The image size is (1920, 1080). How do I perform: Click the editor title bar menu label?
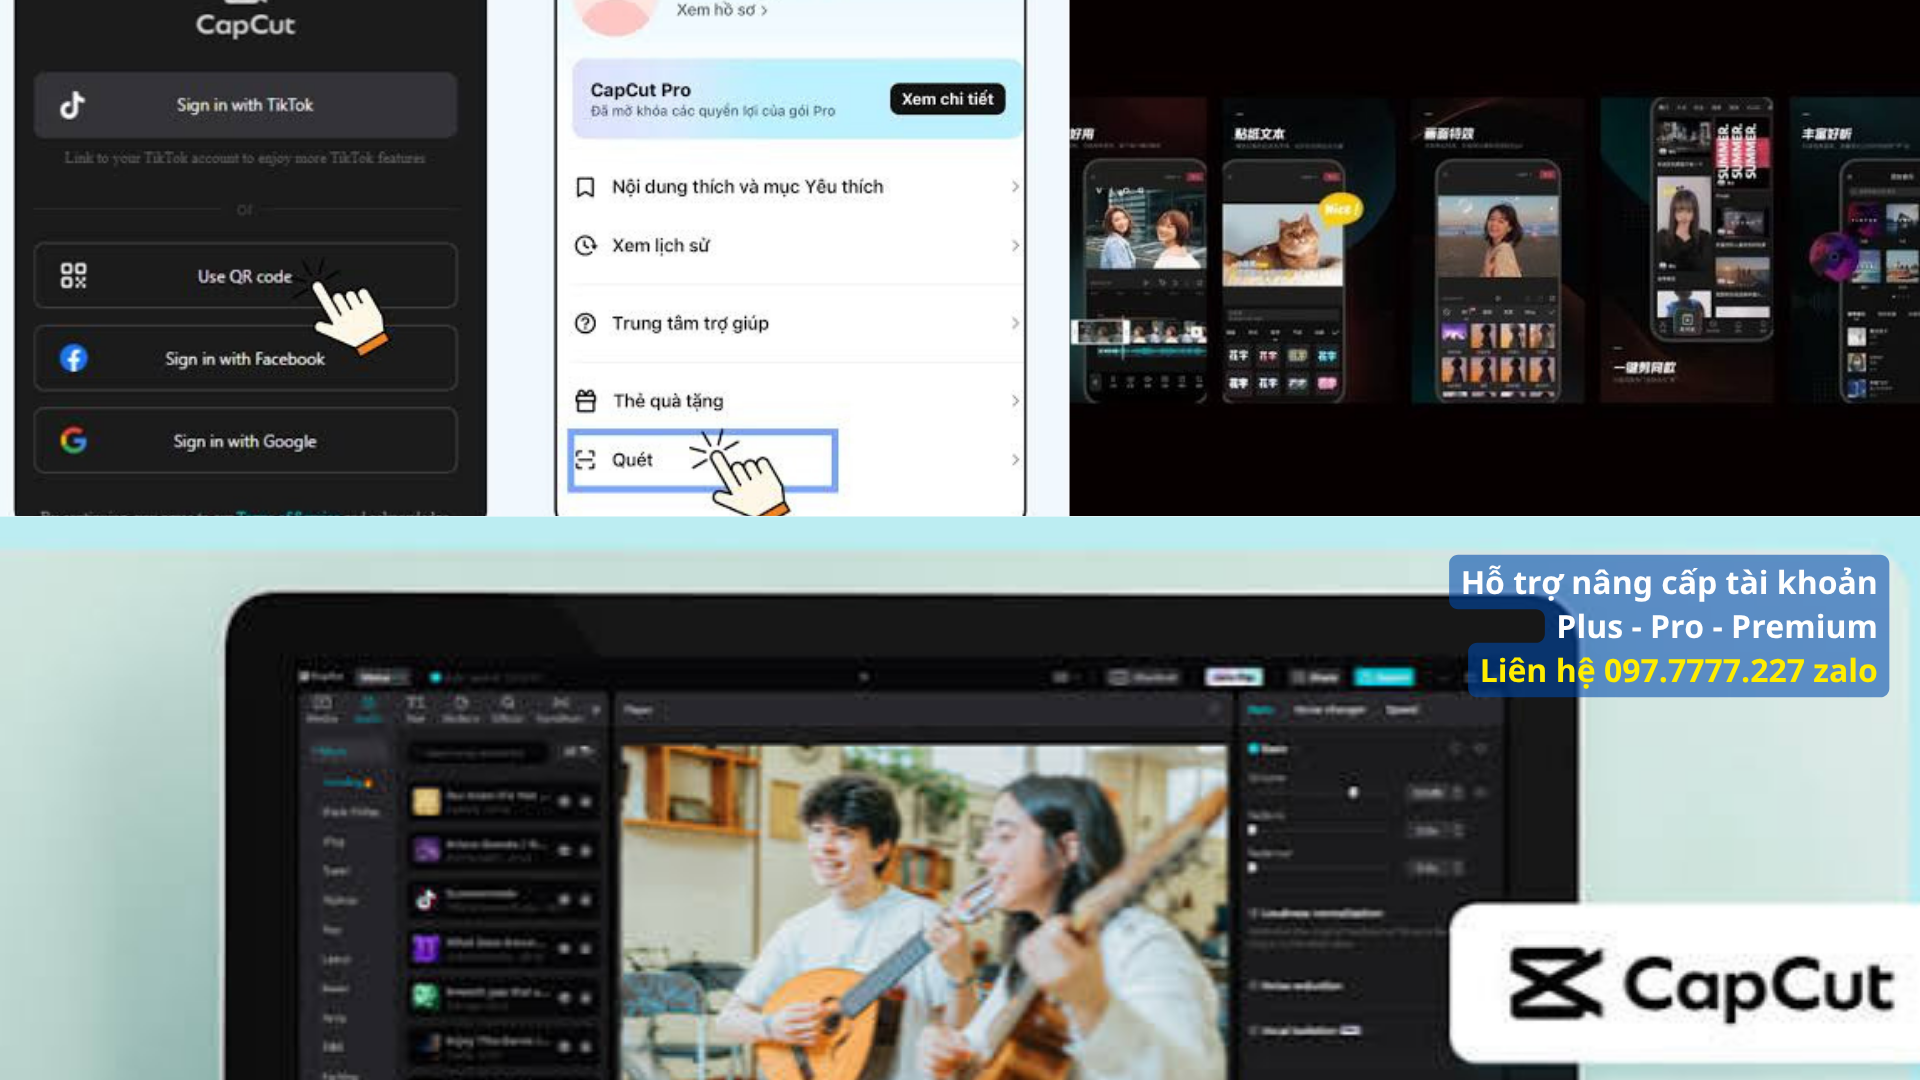point(383,677)
